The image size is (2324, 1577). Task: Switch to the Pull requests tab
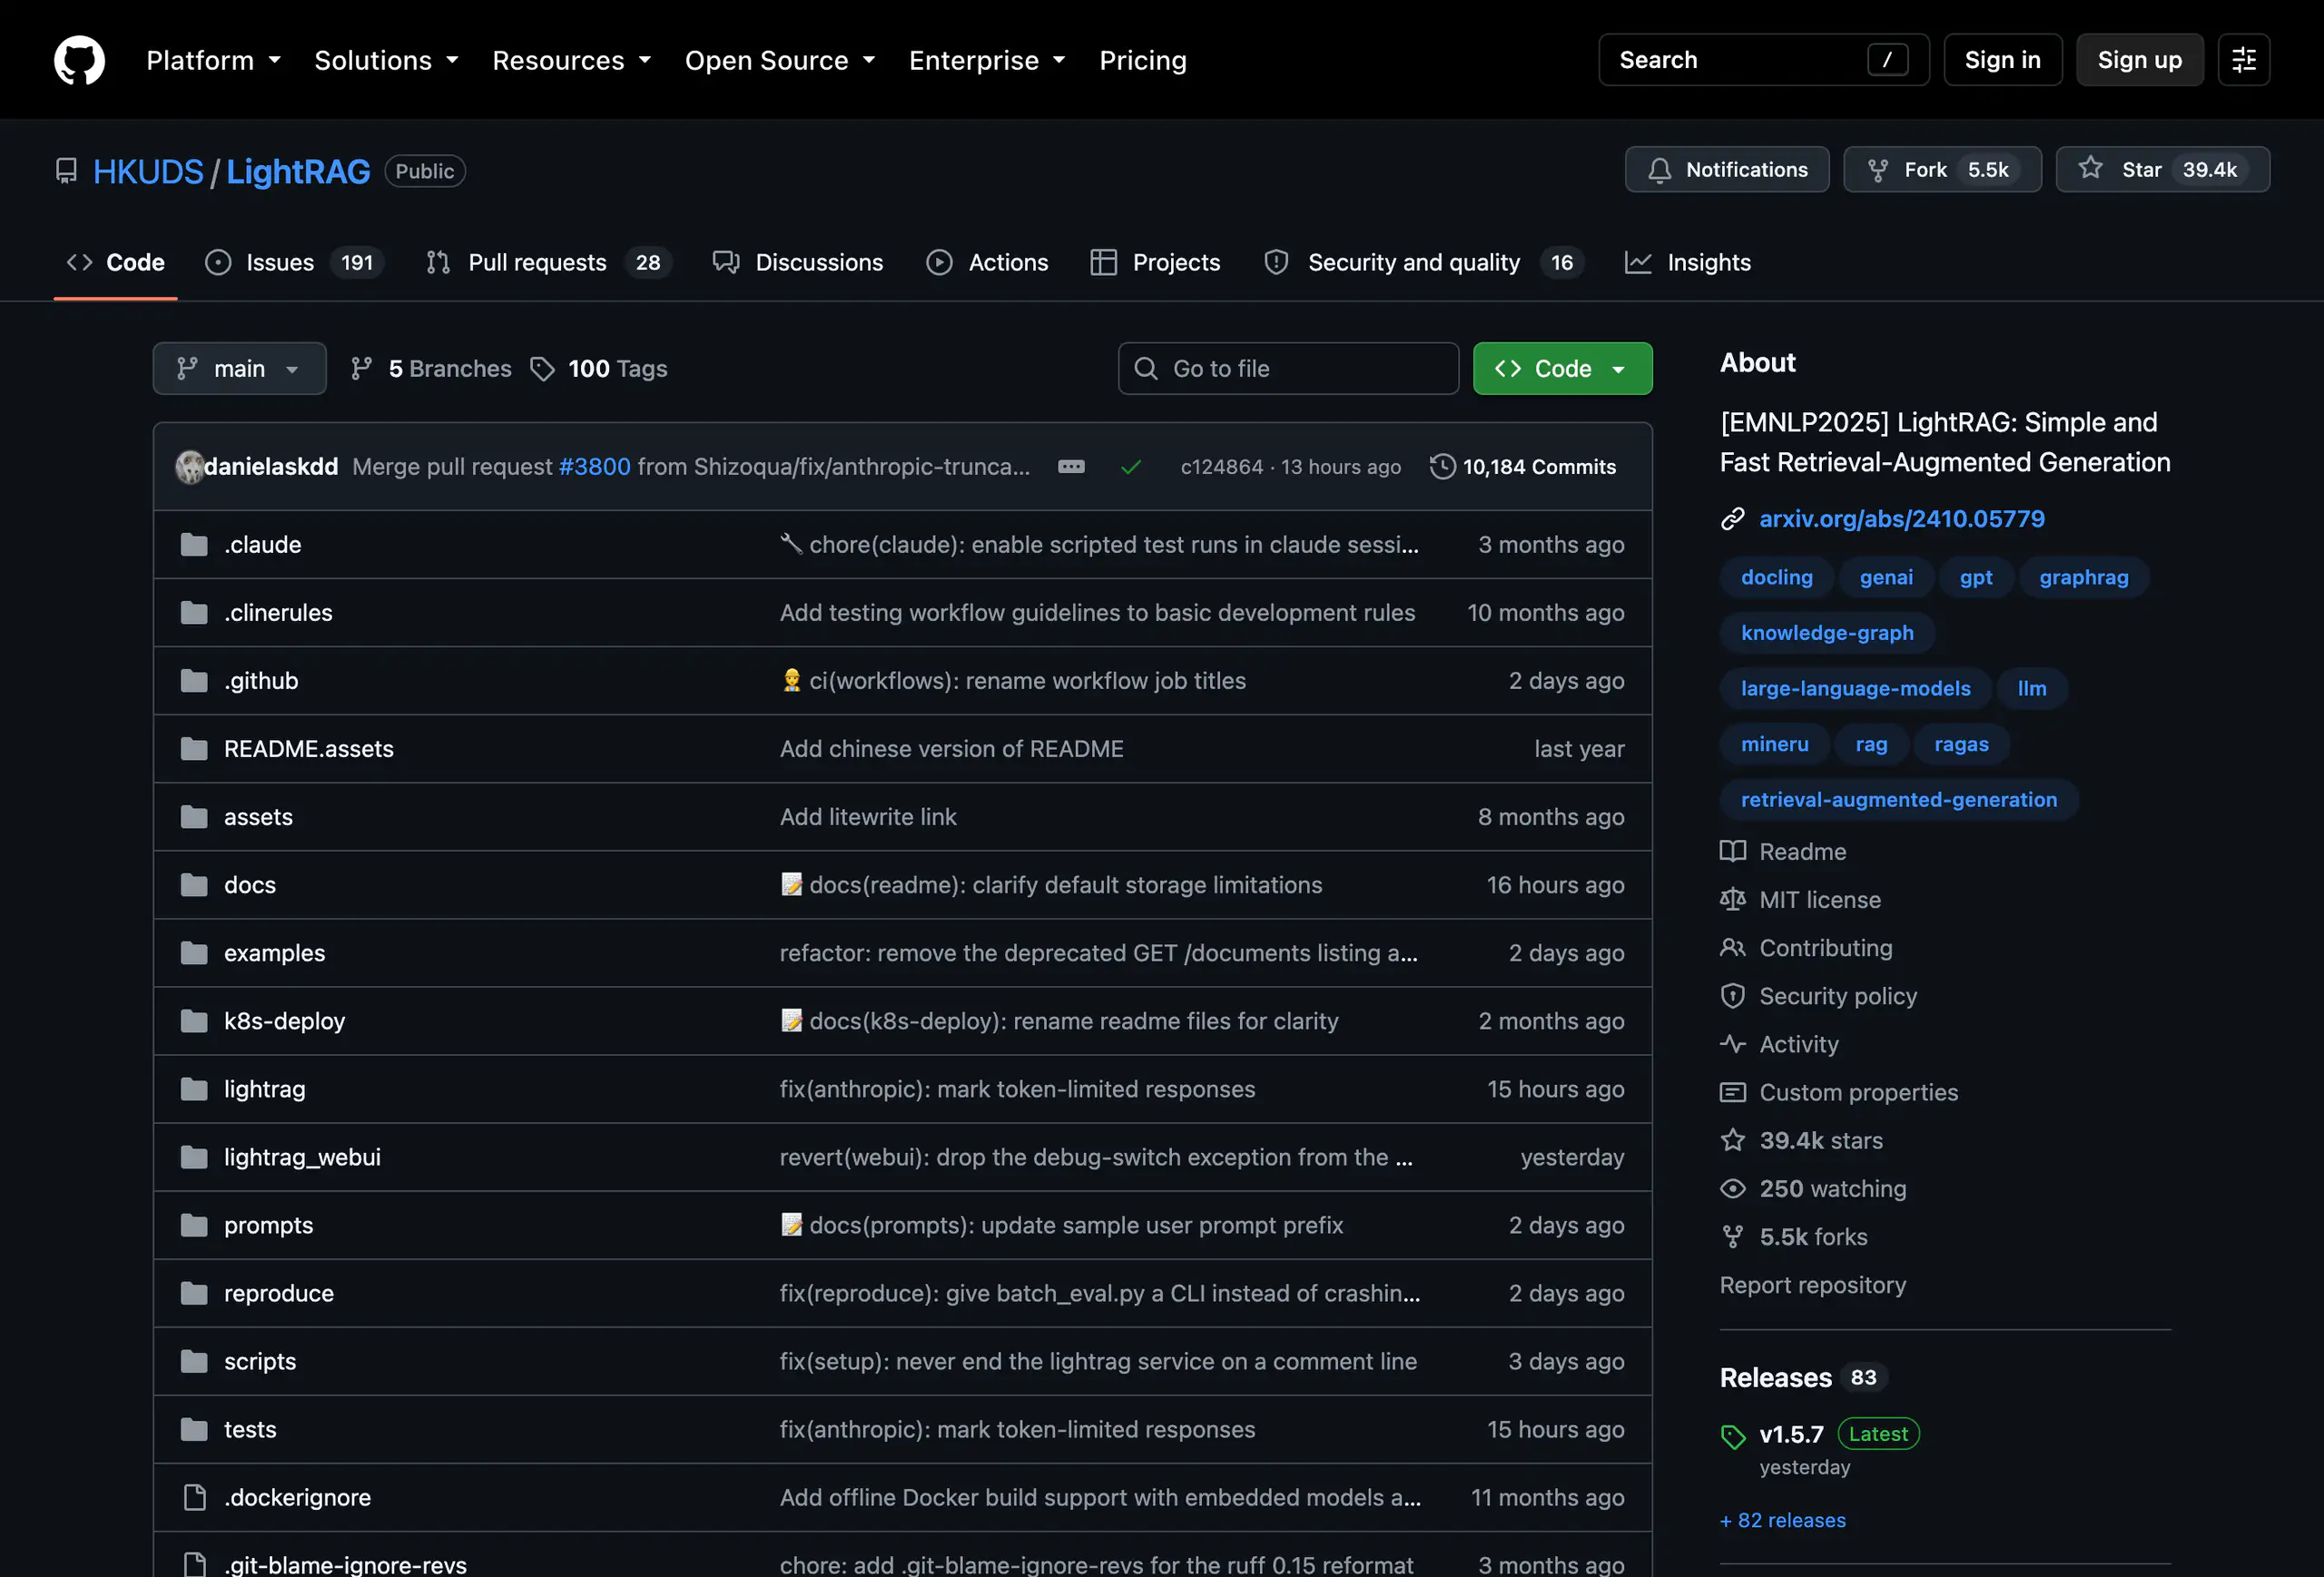click(548, 263)
